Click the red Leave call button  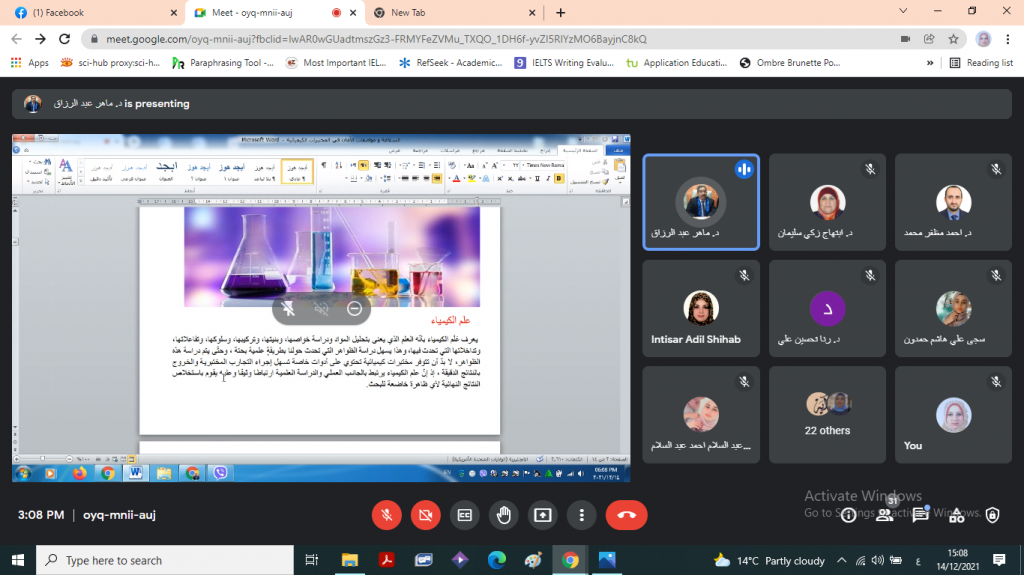coord(626,515)
